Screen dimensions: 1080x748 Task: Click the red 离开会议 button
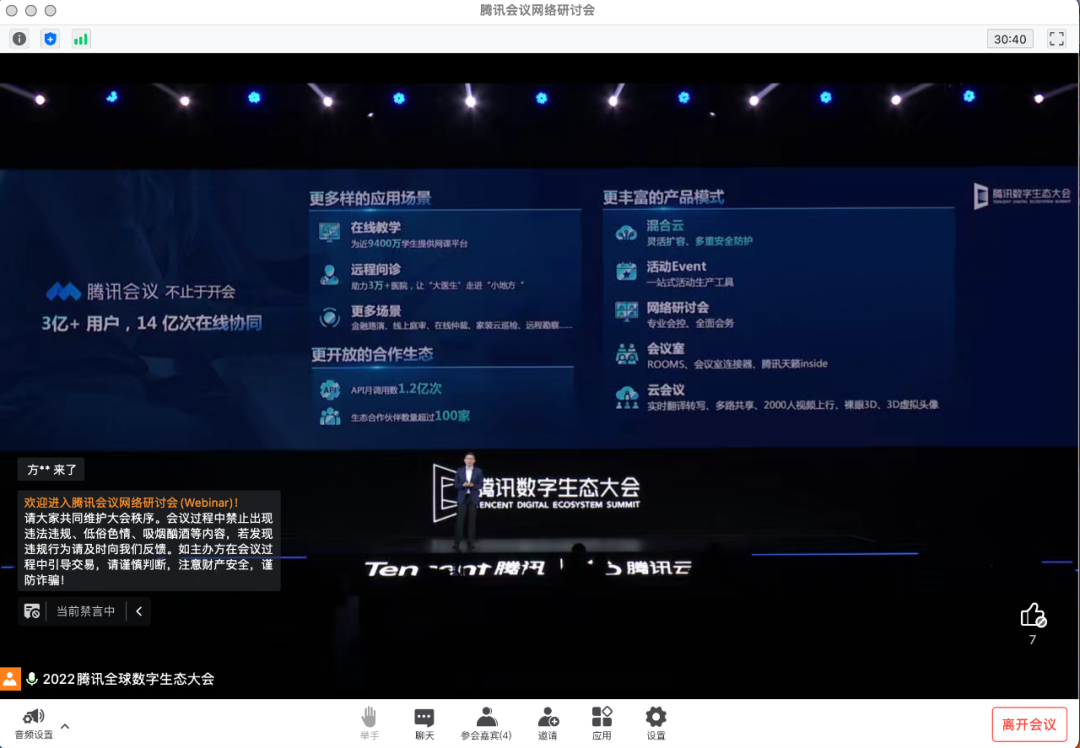click(1029, 725)
